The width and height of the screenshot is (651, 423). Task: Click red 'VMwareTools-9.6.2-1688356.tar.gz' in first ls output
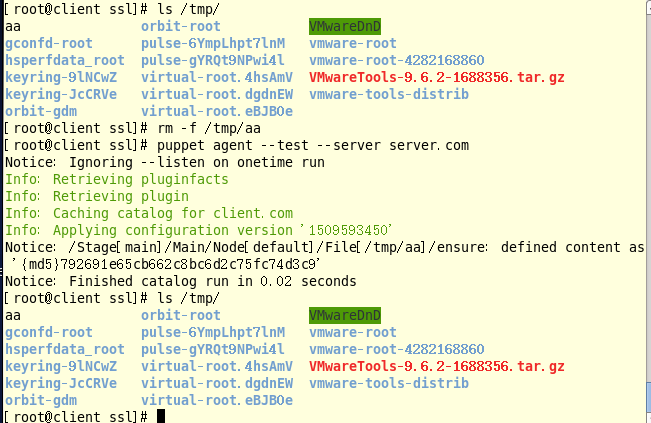[437, 78]
